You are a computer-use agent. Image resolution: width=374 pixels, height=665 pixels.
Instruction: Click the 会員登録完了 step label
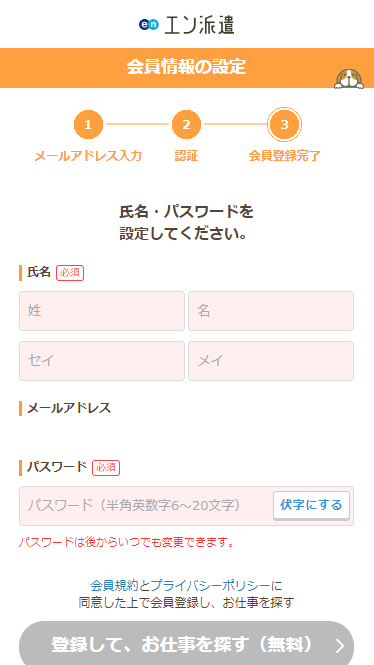(x=285, y=156)
